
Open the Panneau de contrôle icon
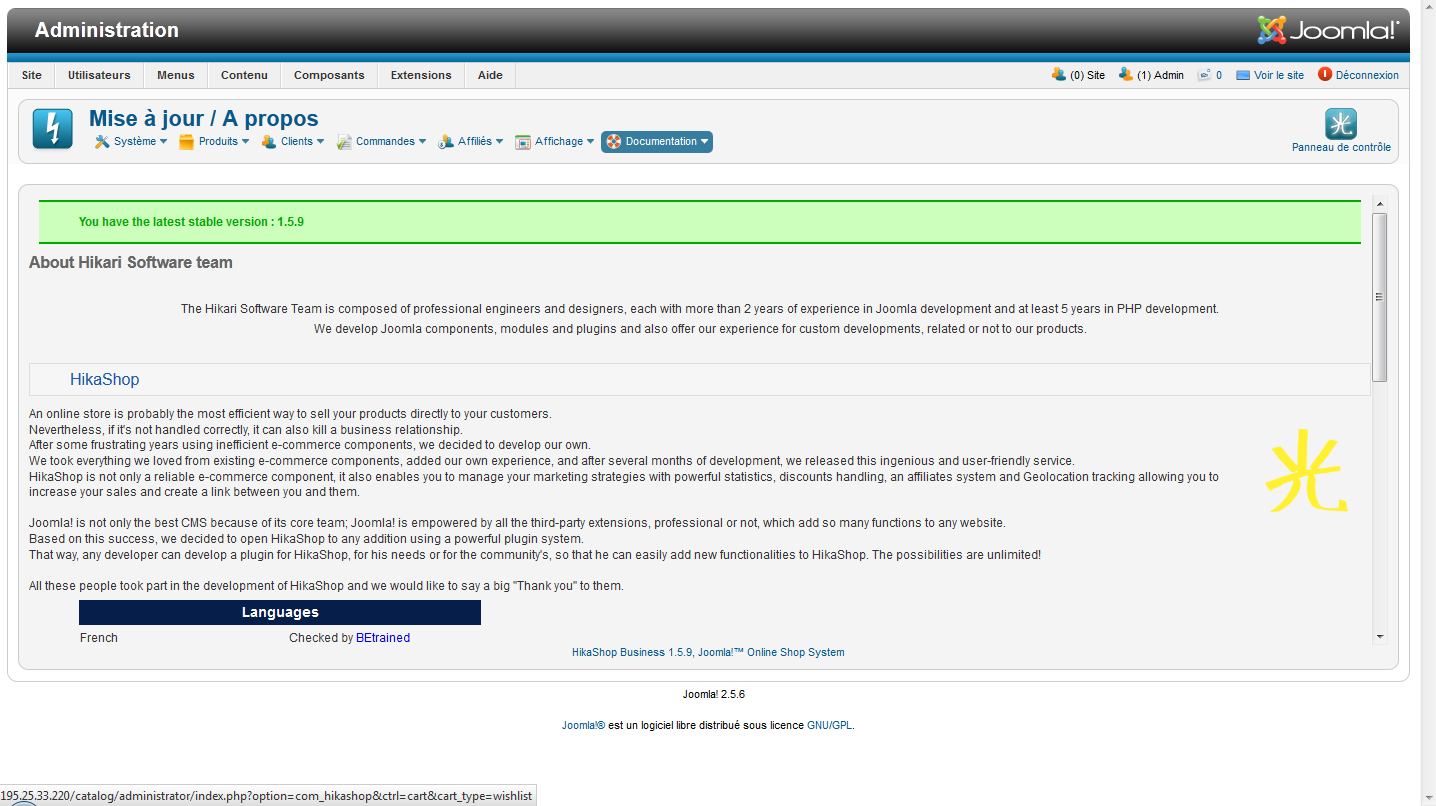1341,124
